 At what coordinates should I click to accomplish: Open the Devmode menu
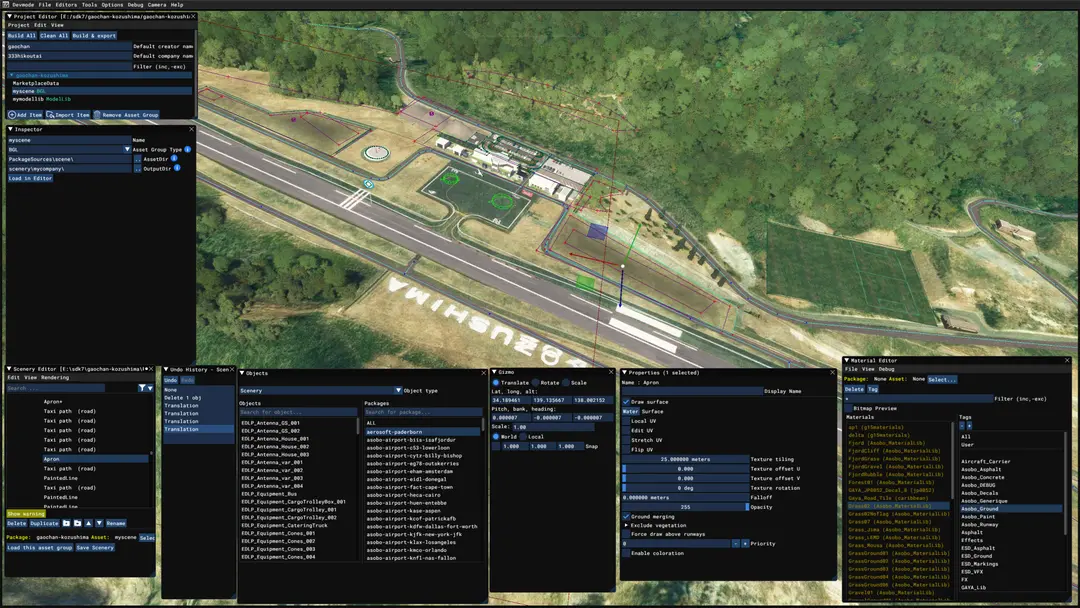[x=23, y=5]
